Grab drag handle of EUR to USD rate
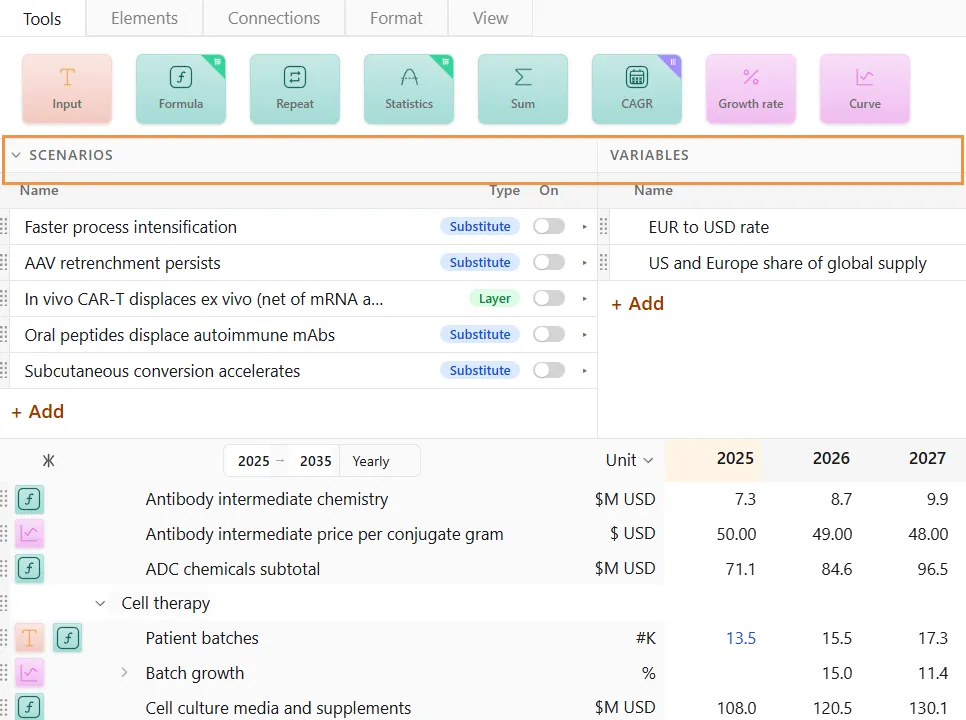The image size is (966, 720). pos(604,227)
